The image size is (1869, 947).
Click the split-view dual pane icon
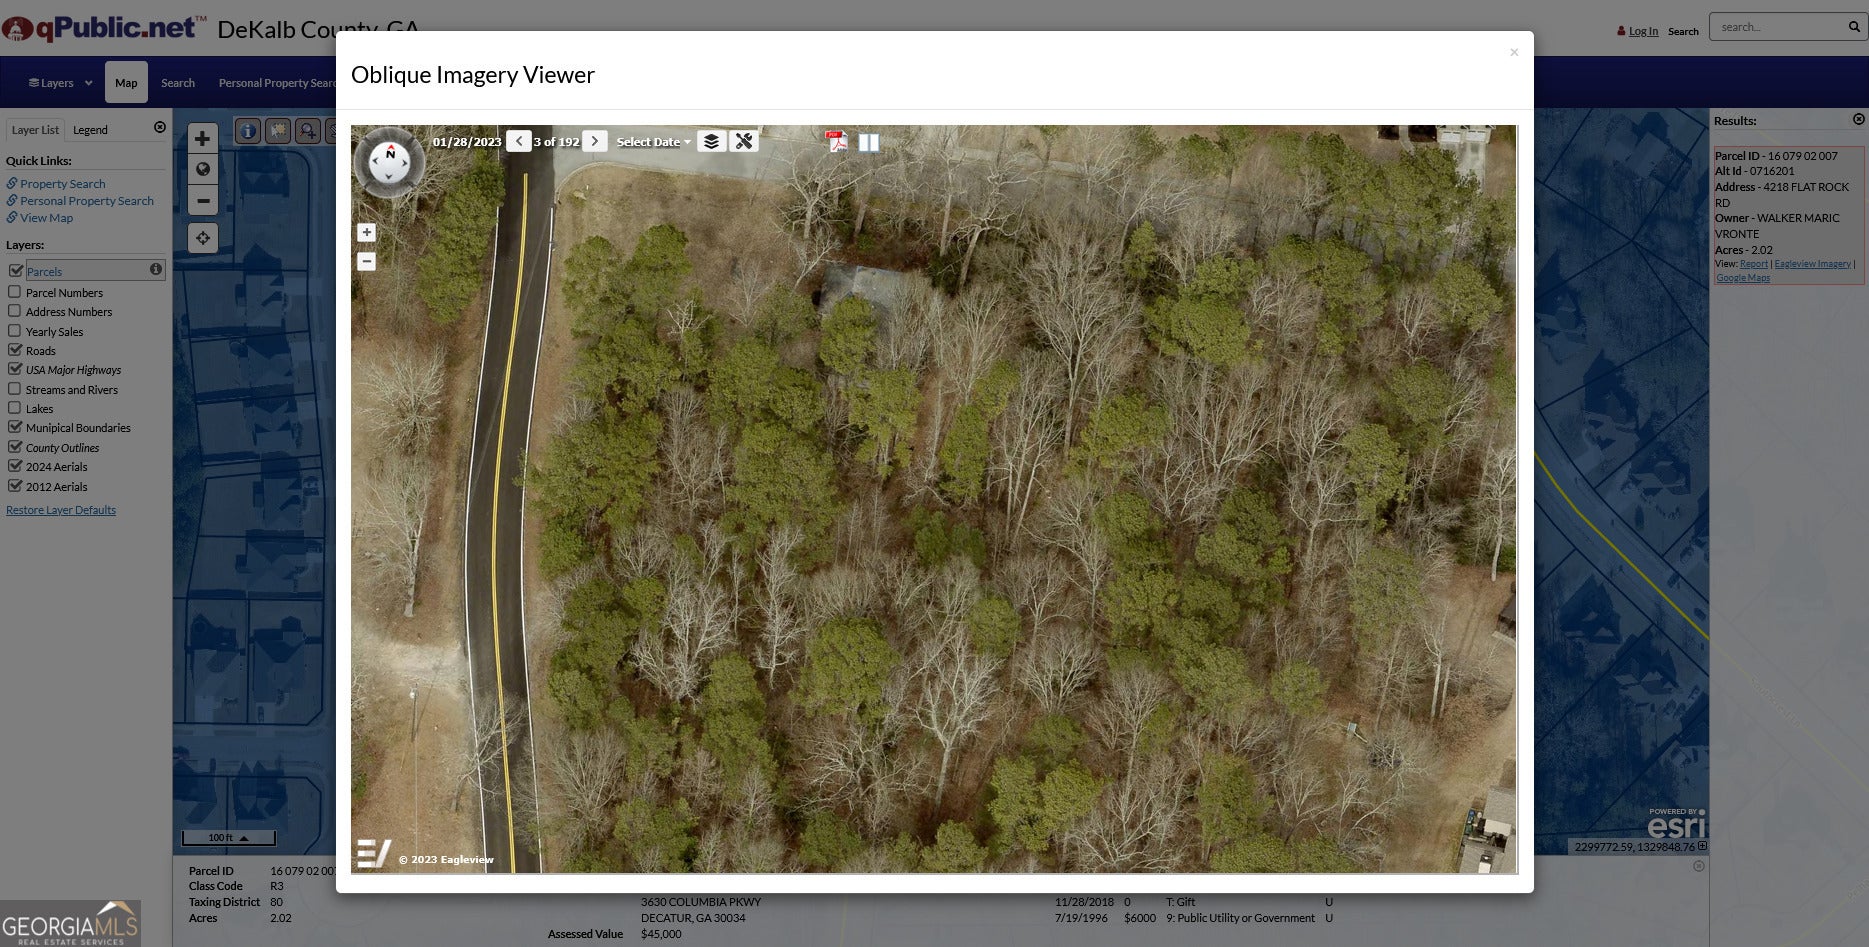[x=869, y=143]
